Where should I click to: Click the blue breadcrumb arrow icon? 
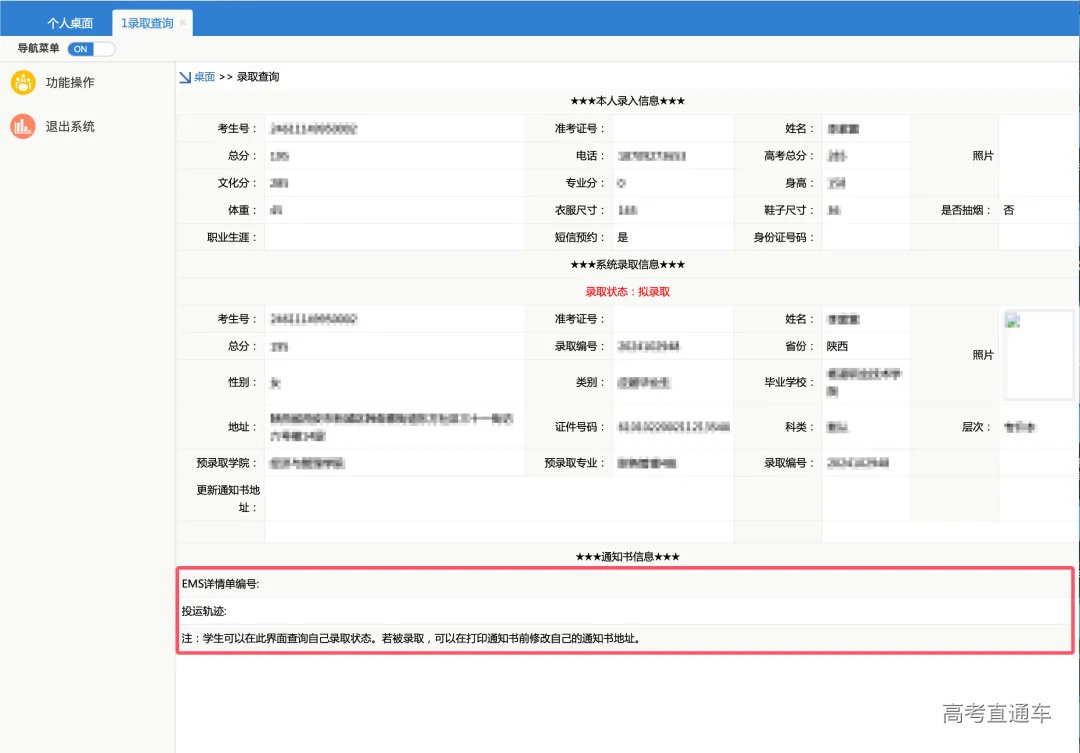tap(185, 77)
